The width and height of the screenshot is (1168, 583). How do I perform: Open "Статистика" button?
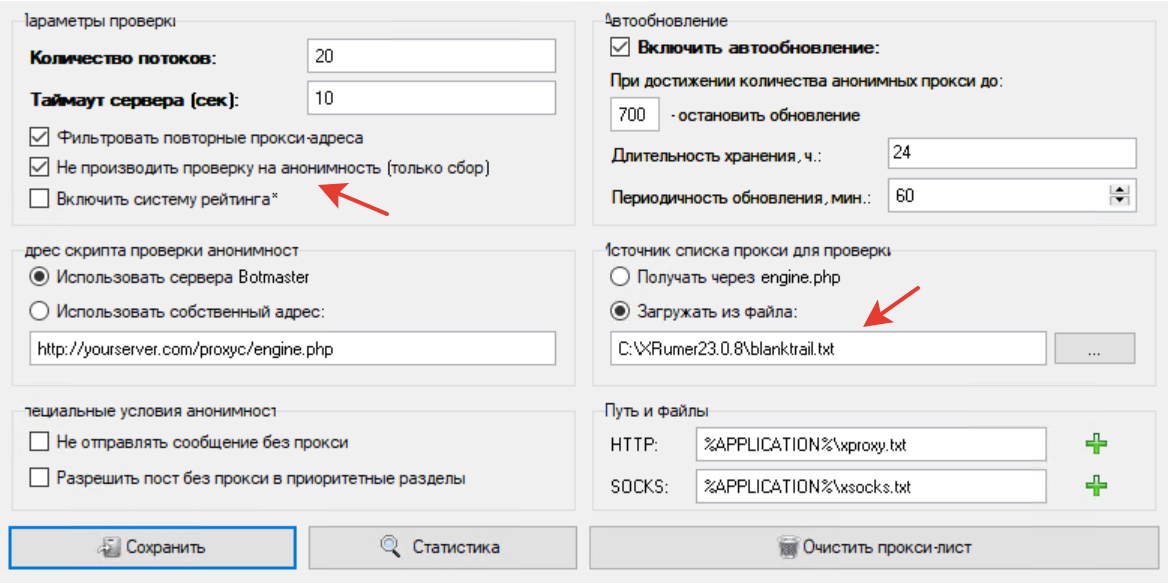click(x=442, y=548)
